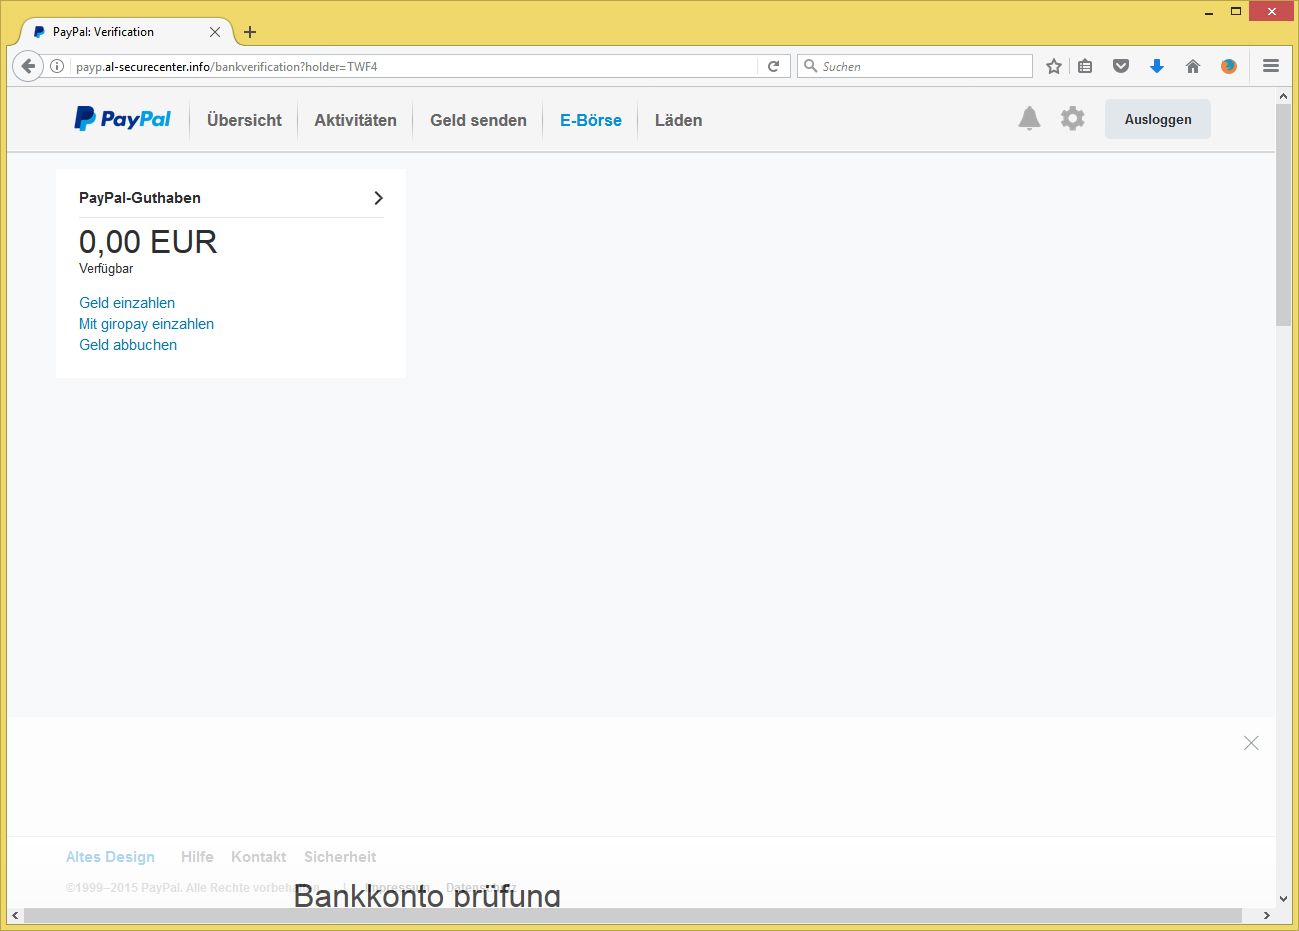Open the Aktivitäten menu item

(355, 120)
